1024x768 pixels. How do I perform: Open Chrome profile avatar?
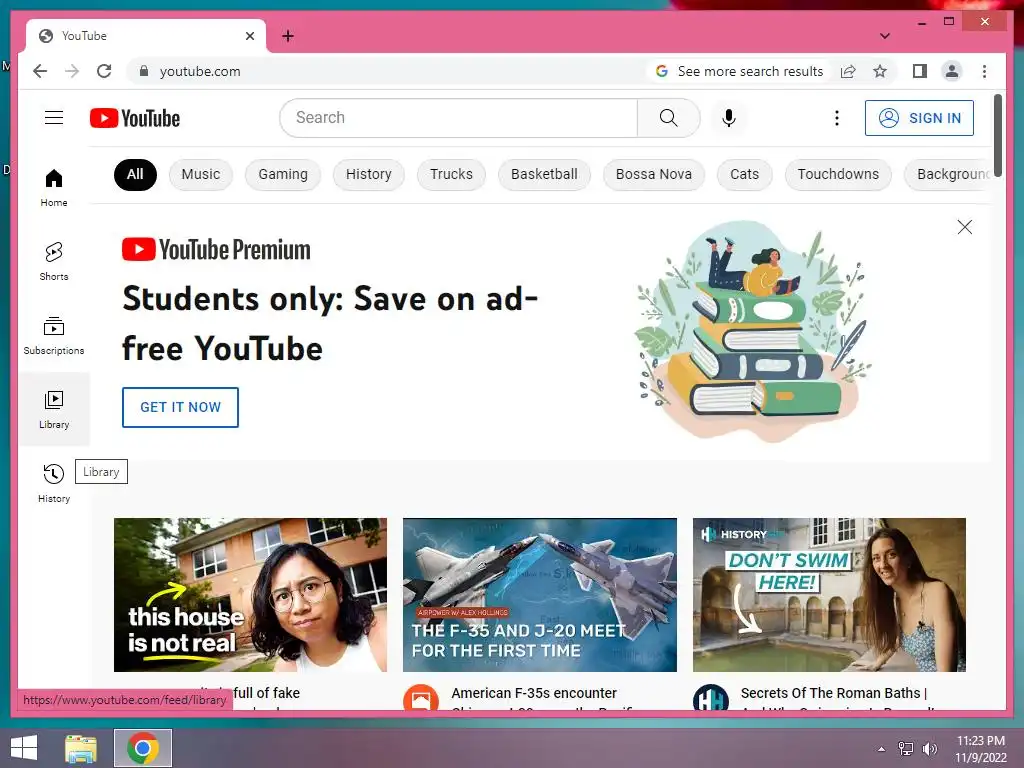952,71
